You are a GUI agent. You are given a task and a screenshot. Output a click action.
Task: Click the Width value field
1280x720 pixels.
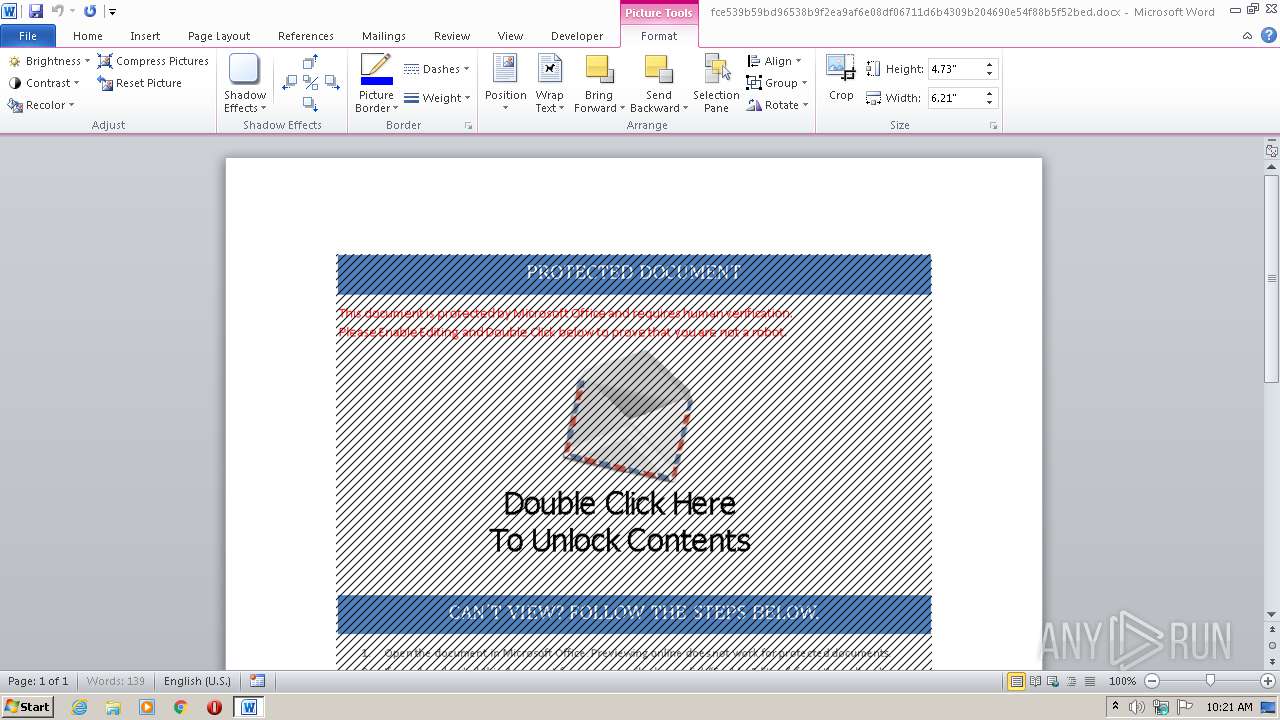[x=955, y=98]
